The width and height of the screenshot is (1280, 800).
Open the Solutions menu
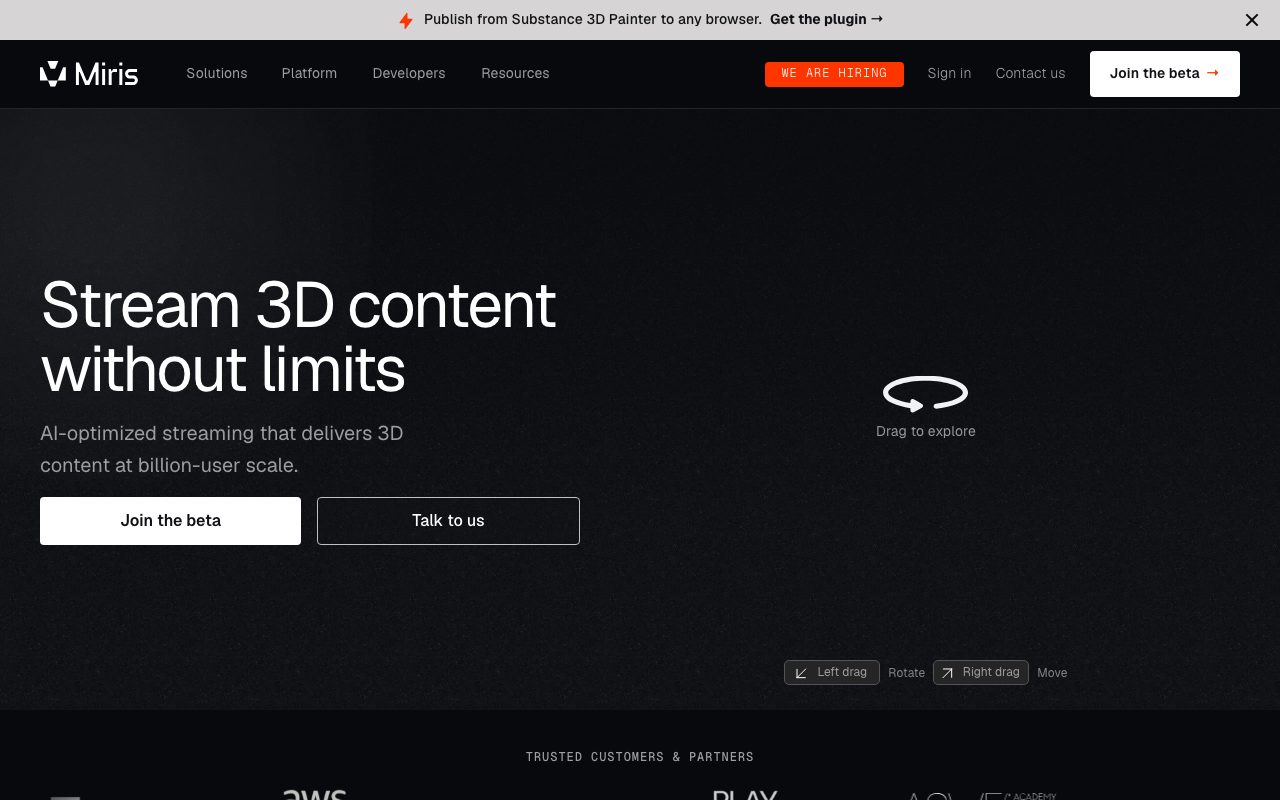217,73
